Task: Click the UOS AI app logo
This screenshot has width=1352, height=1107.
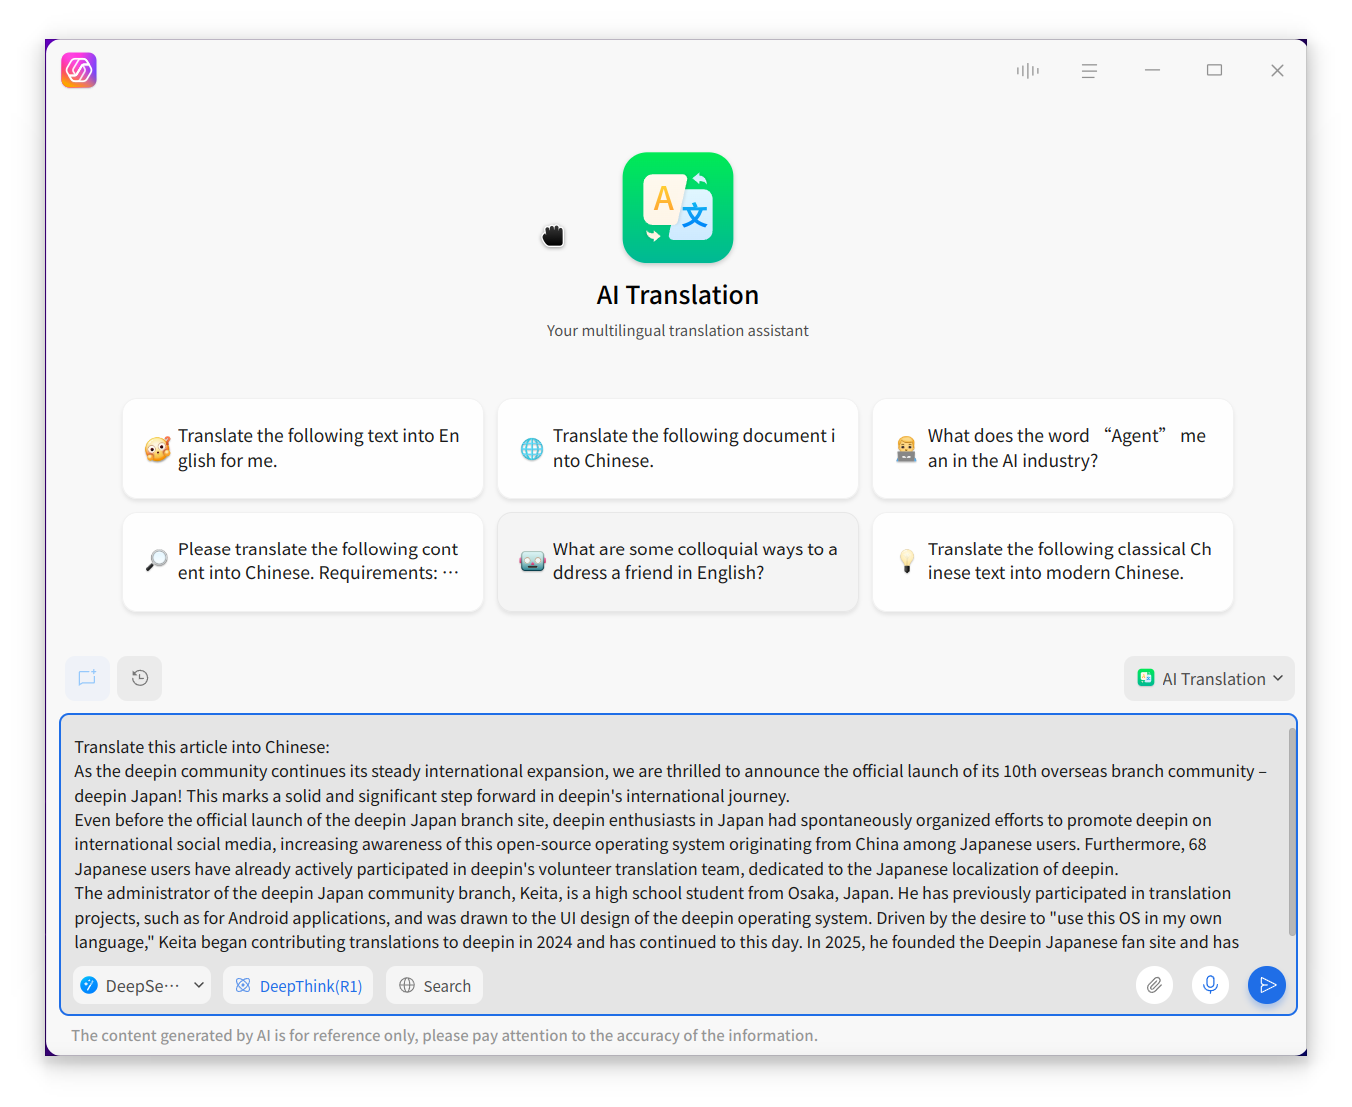Action: [x=79, y=70]
